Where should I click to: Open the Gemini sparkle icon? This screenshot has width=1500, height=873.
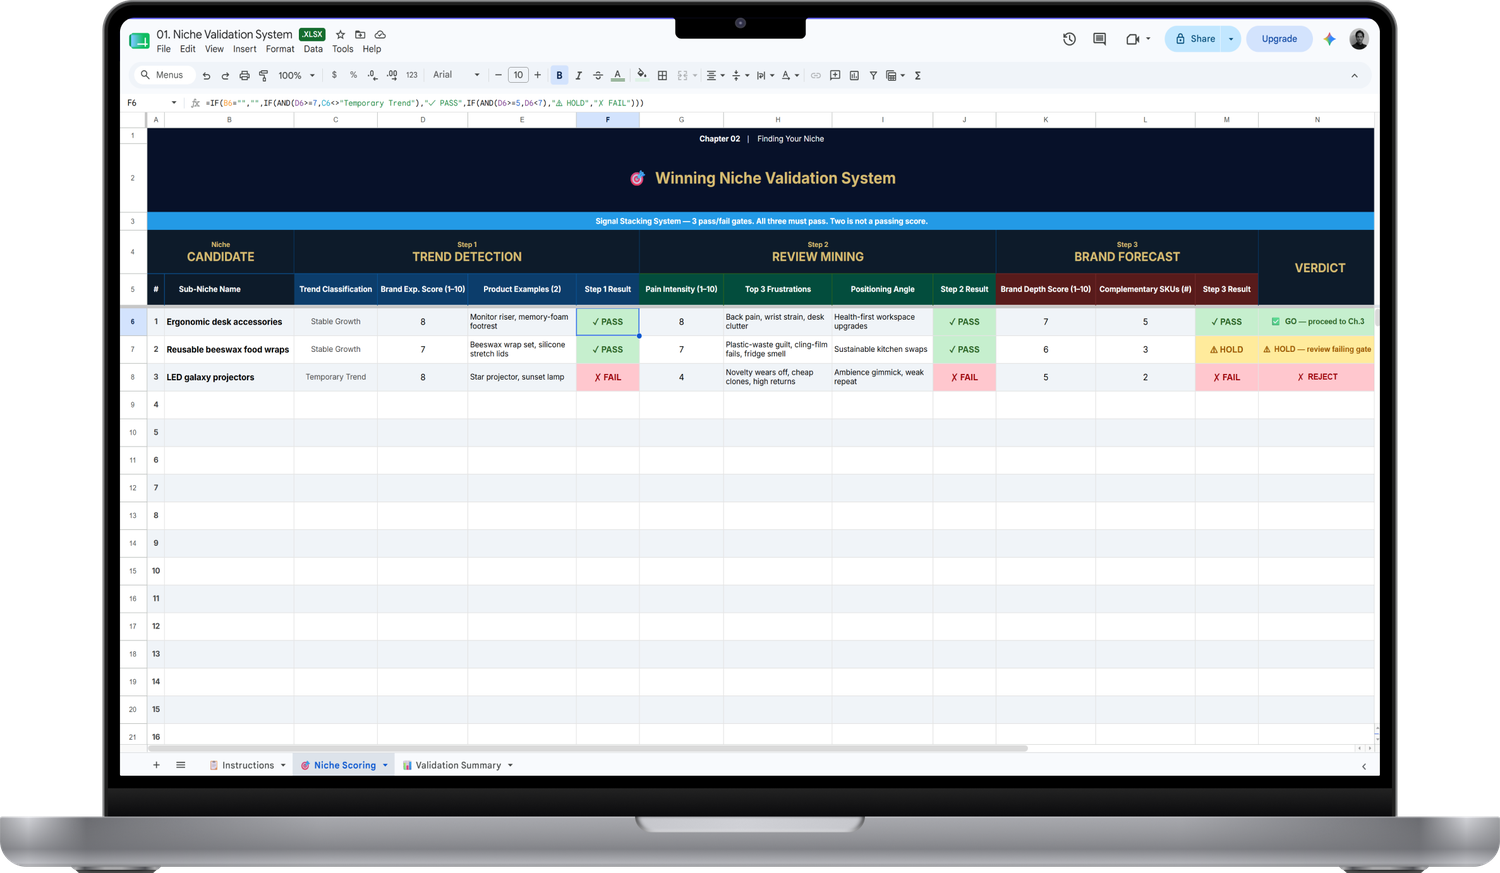click(x=1329, y=39)
